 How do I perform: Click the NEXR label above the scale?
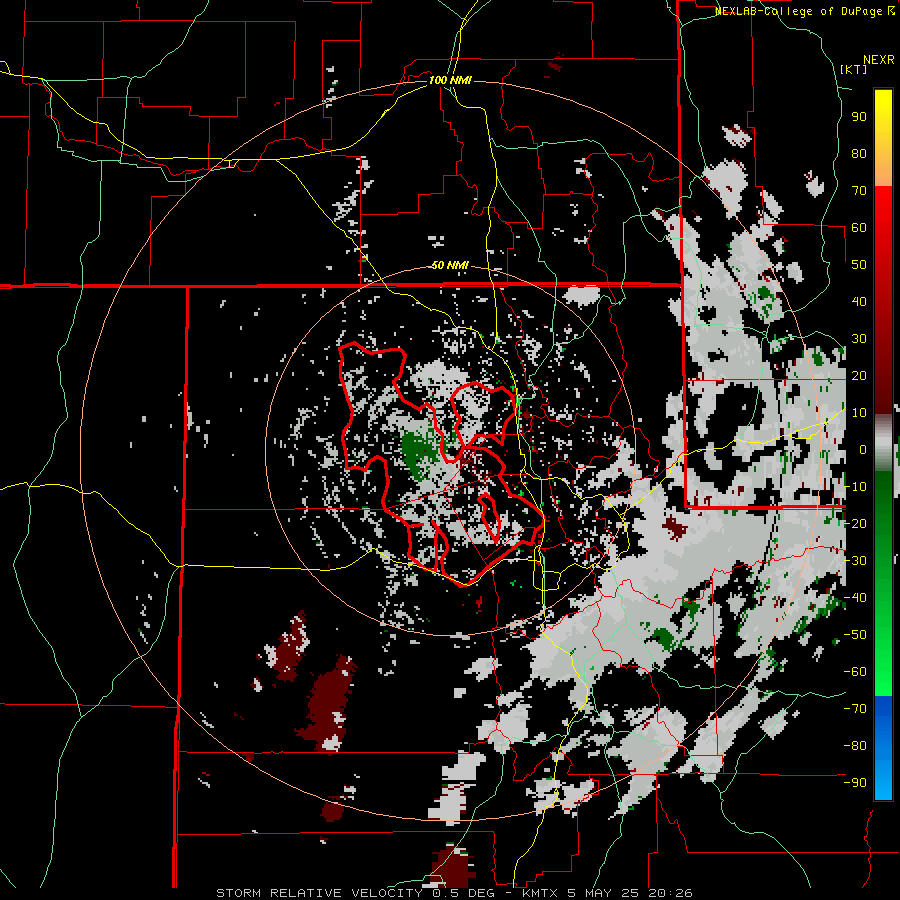(879, 60)
